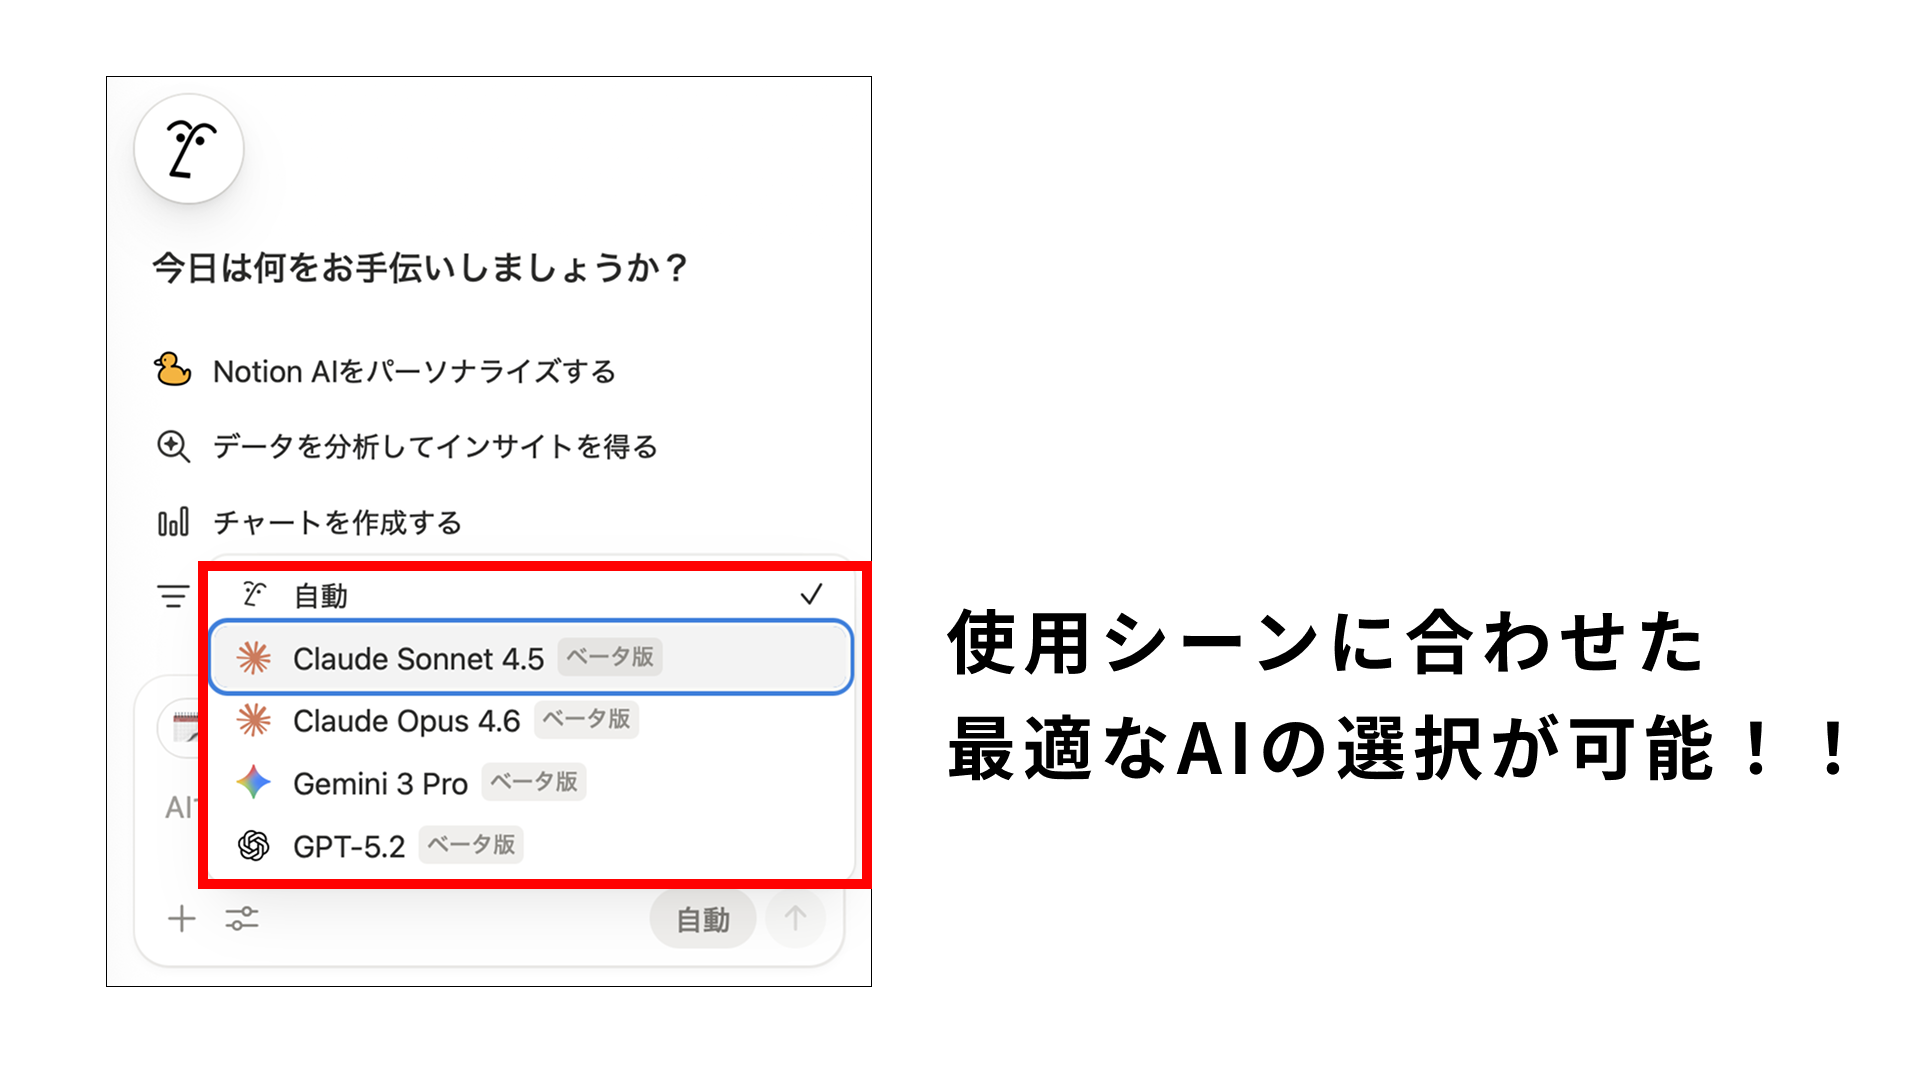Click the Notion AI face avatar

[189, 149]
